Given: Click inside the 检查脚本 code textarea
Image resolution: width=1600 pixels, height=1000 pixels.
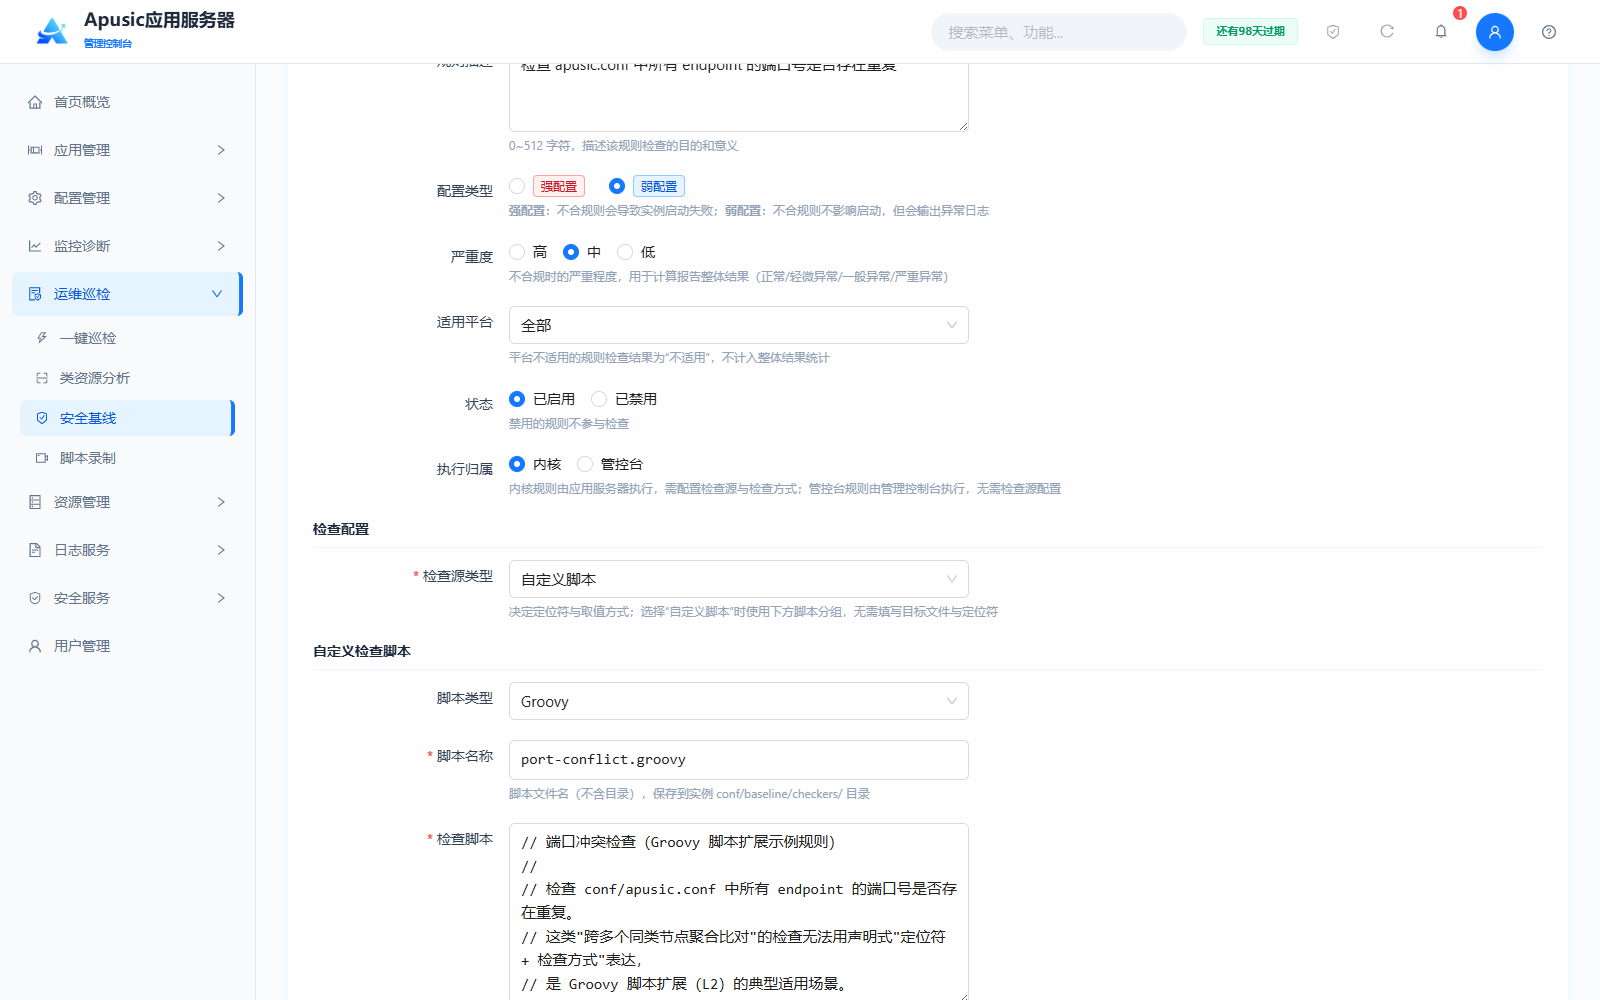Looking at the screenshot, I should (x=738, y=911).
